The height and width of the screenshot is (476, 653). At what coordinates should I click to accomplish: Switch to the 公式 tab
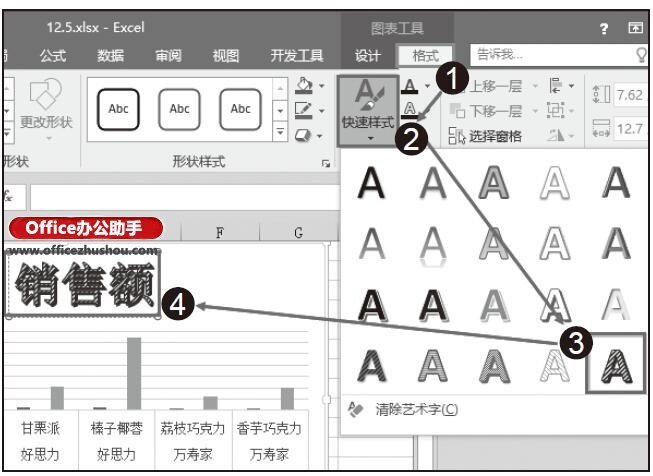(53, 56)
